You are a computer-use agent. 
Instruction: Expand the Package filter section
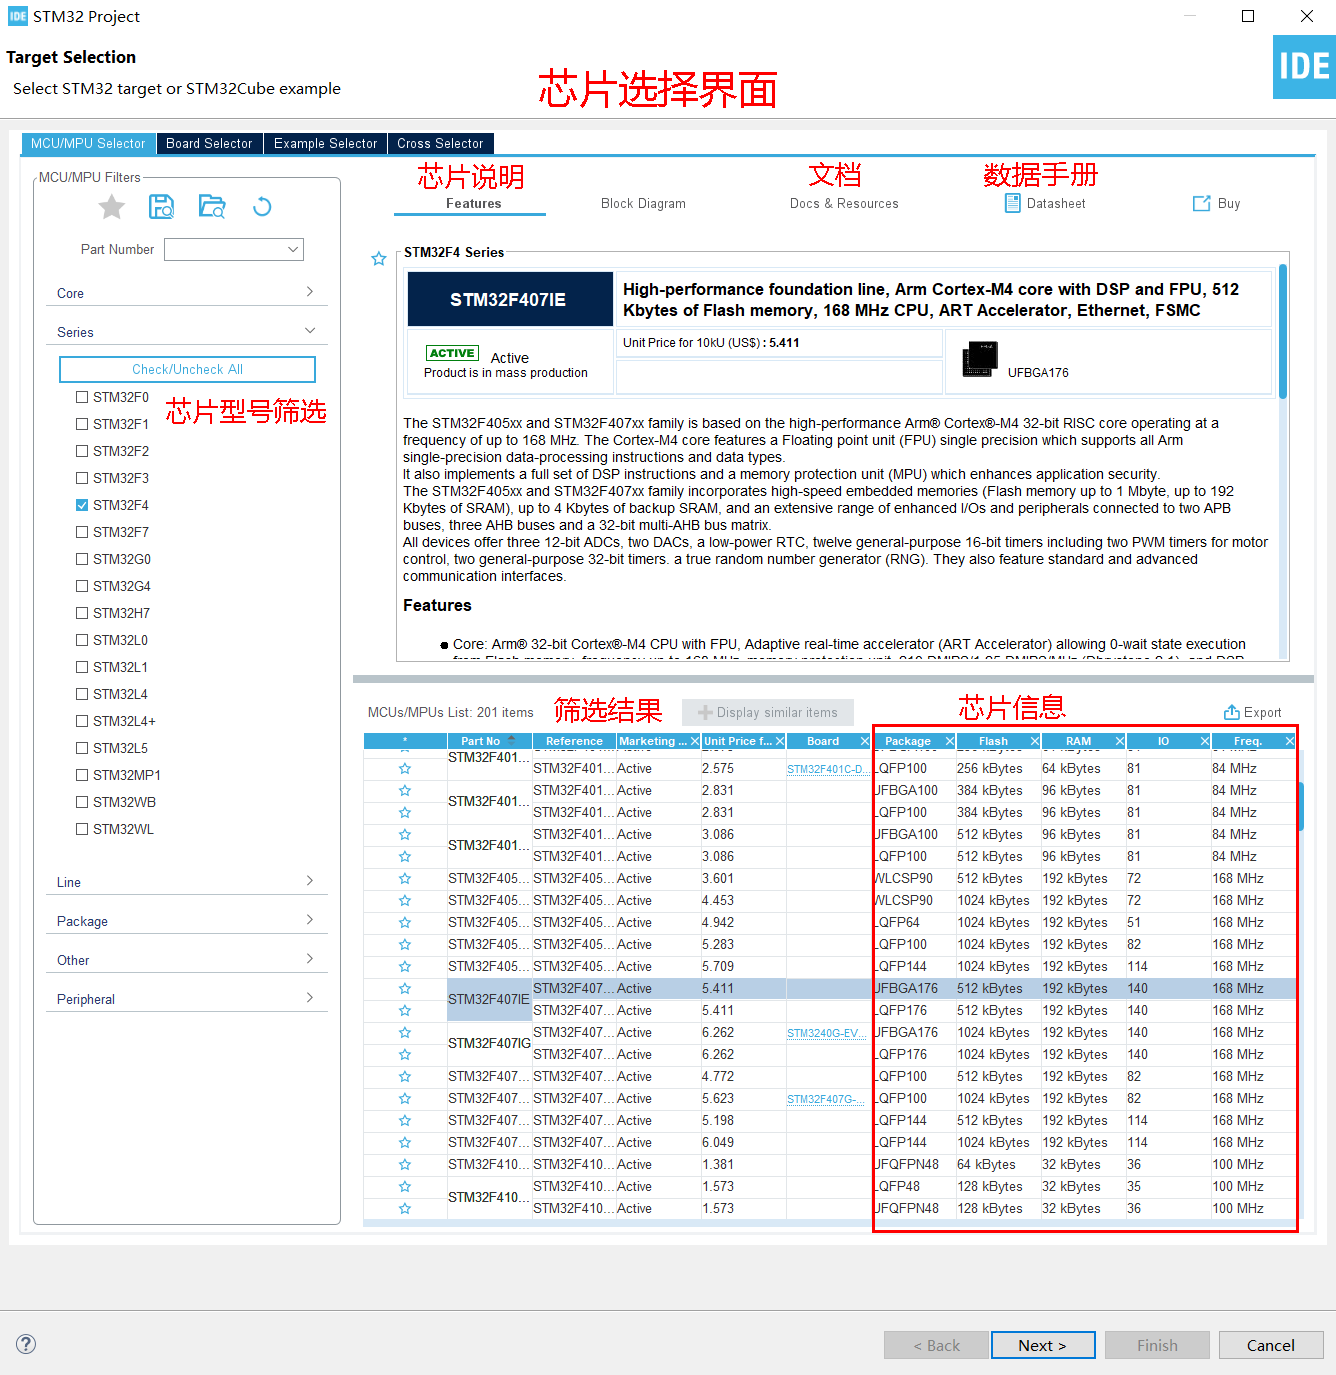187,921
